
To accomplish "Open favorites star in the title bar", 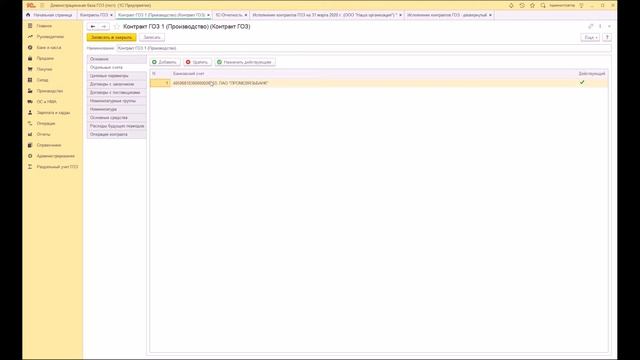I will [x=532, y=5].
